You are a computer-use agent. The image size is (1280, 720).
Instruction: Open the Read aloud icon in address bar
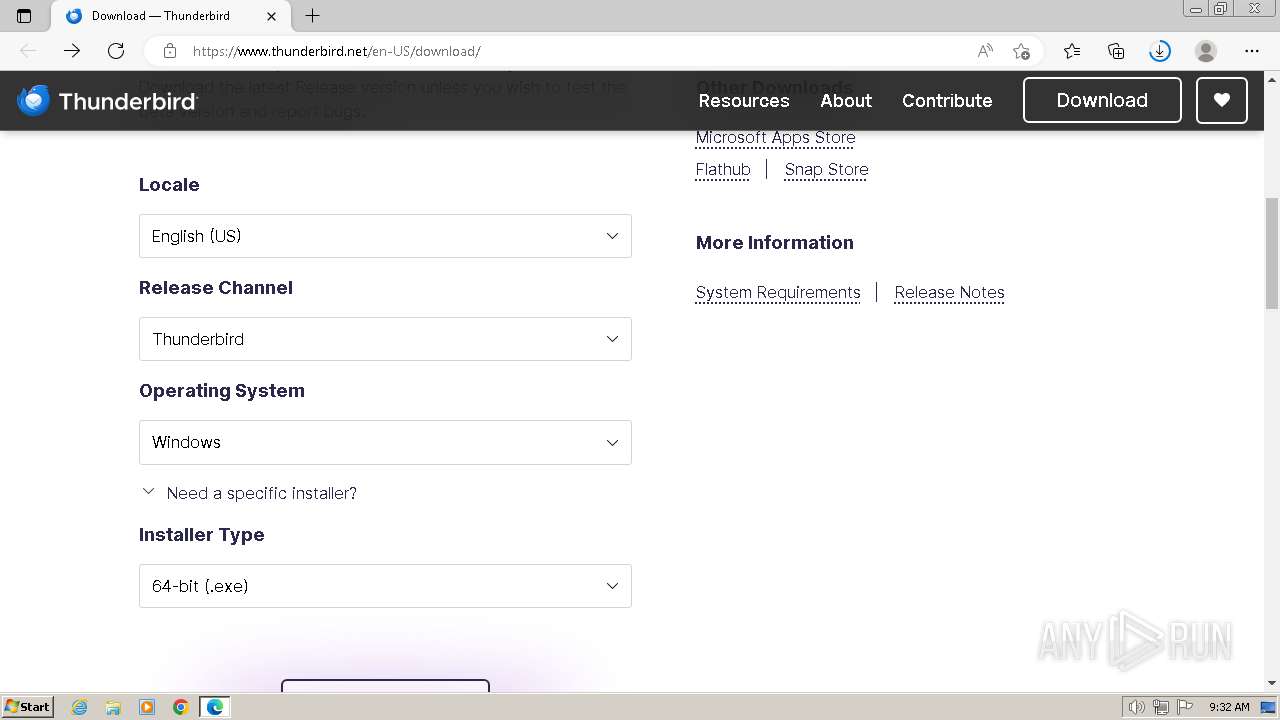pyautogui.click(x=985, y=51)
